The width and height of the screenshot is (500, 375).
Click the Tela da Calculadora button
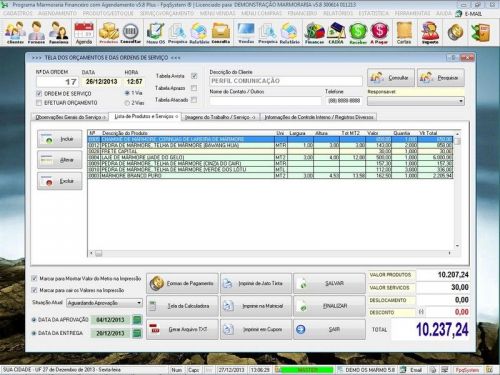[x=182, y=306]
